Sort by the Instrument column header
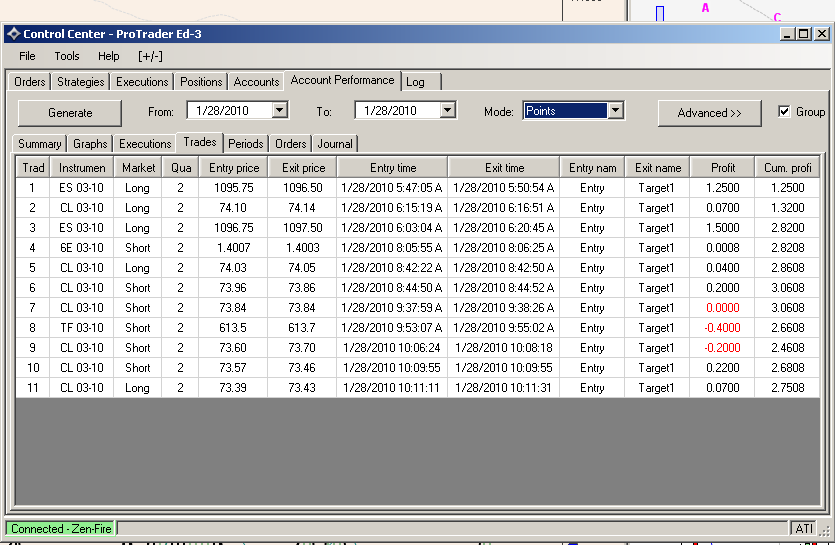The image size is (835, 545). 81,168
